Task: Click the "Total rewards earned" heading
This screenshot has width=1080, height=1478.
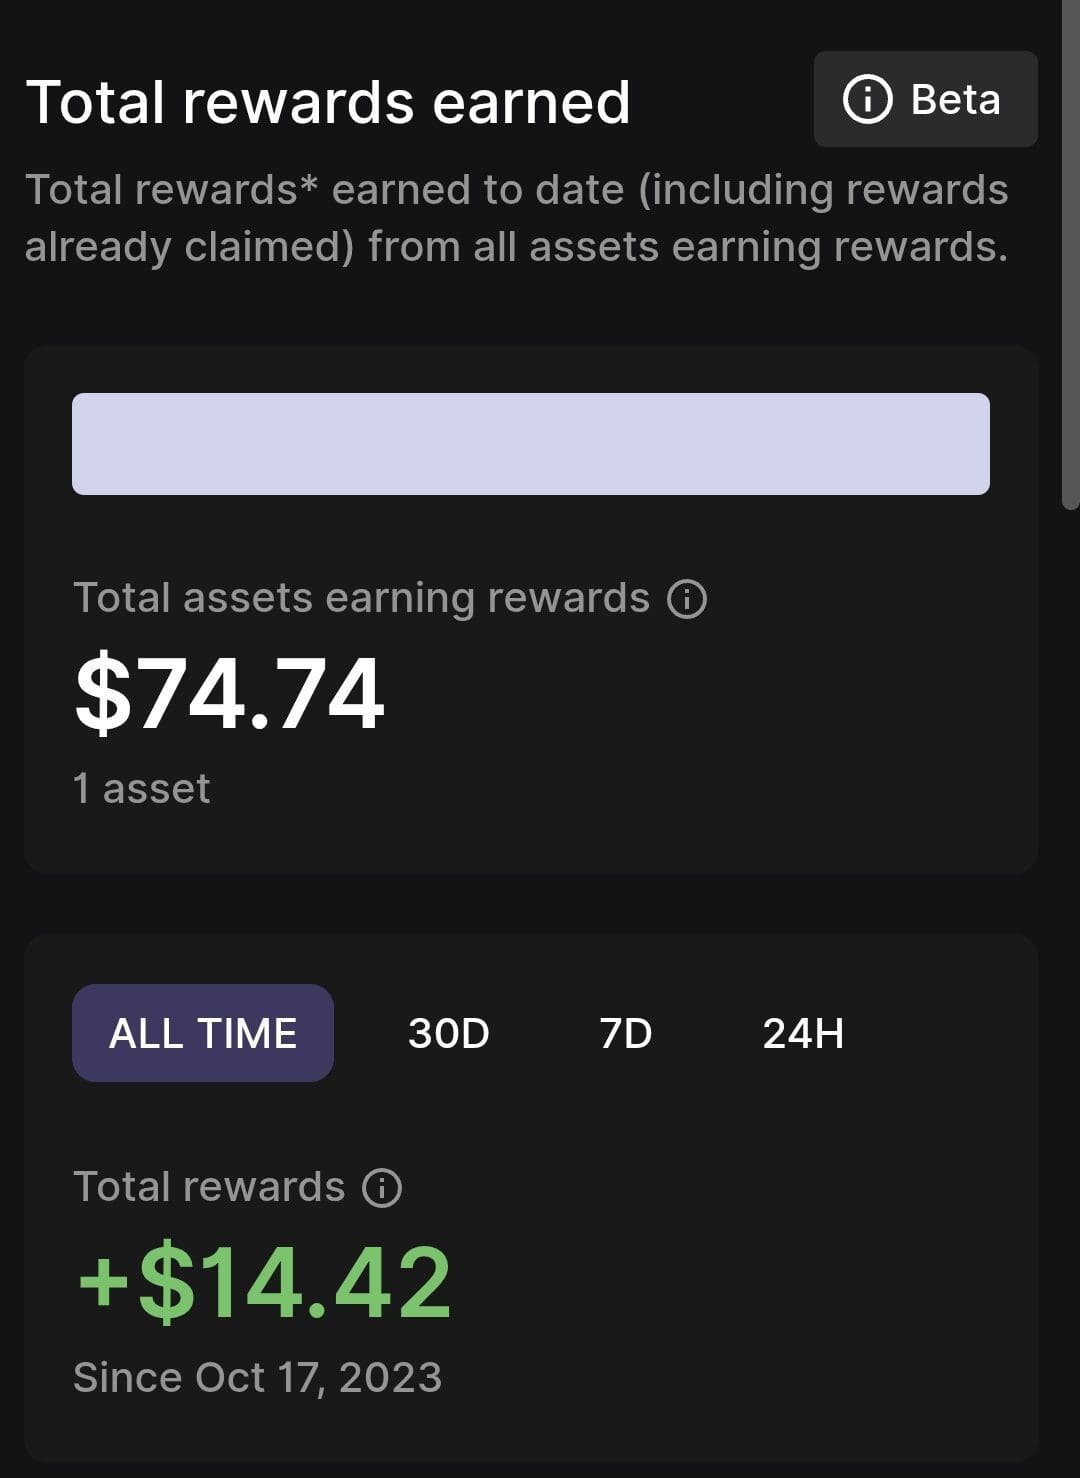Action: pyautogui.click(x=328, y=102)
